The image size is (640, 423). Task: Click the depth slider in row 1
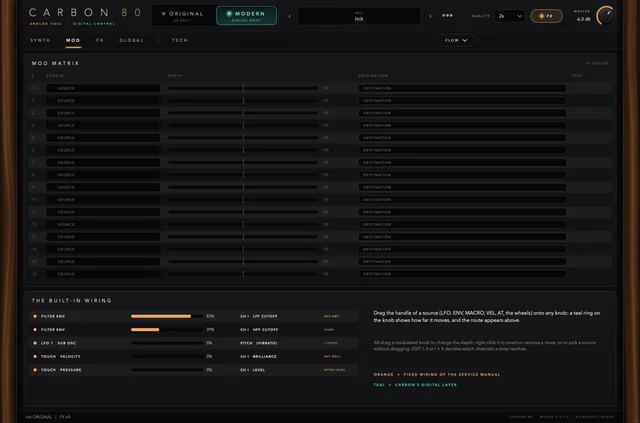(x=243, y=88)
